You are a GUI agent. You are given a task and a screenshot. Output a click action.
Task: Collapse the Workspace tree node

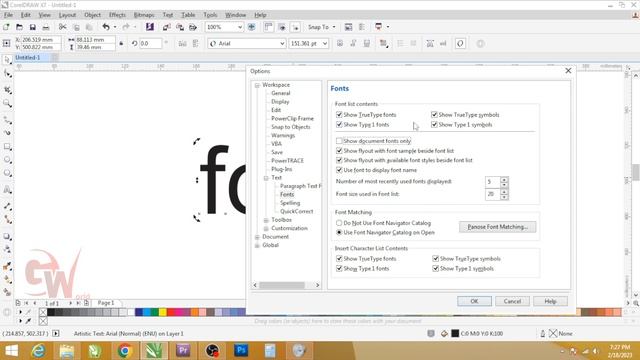pos(257,85)
